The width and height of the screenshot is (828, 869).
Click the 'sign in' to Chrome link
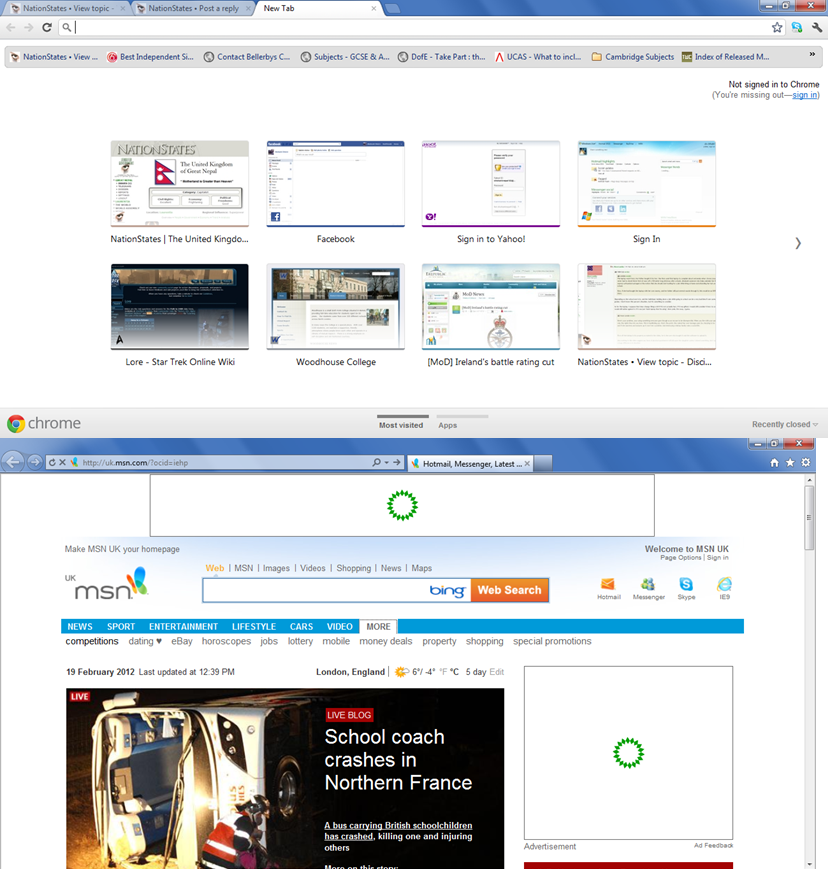coord(805,95)
